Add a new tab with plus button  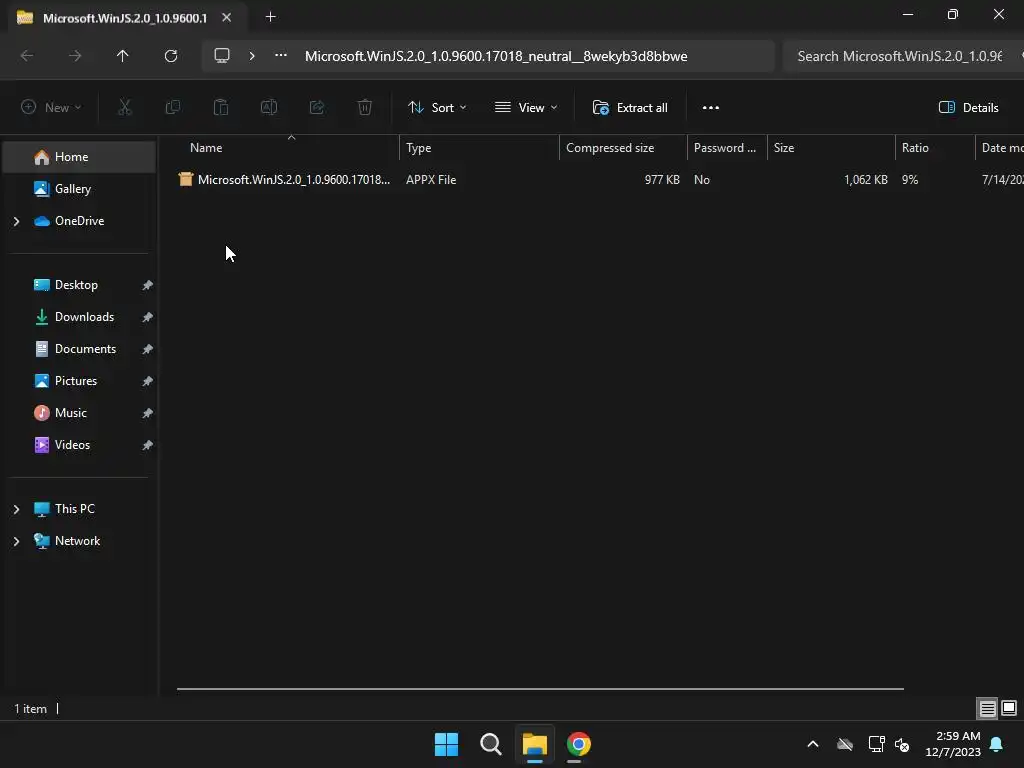pos(270,17)
